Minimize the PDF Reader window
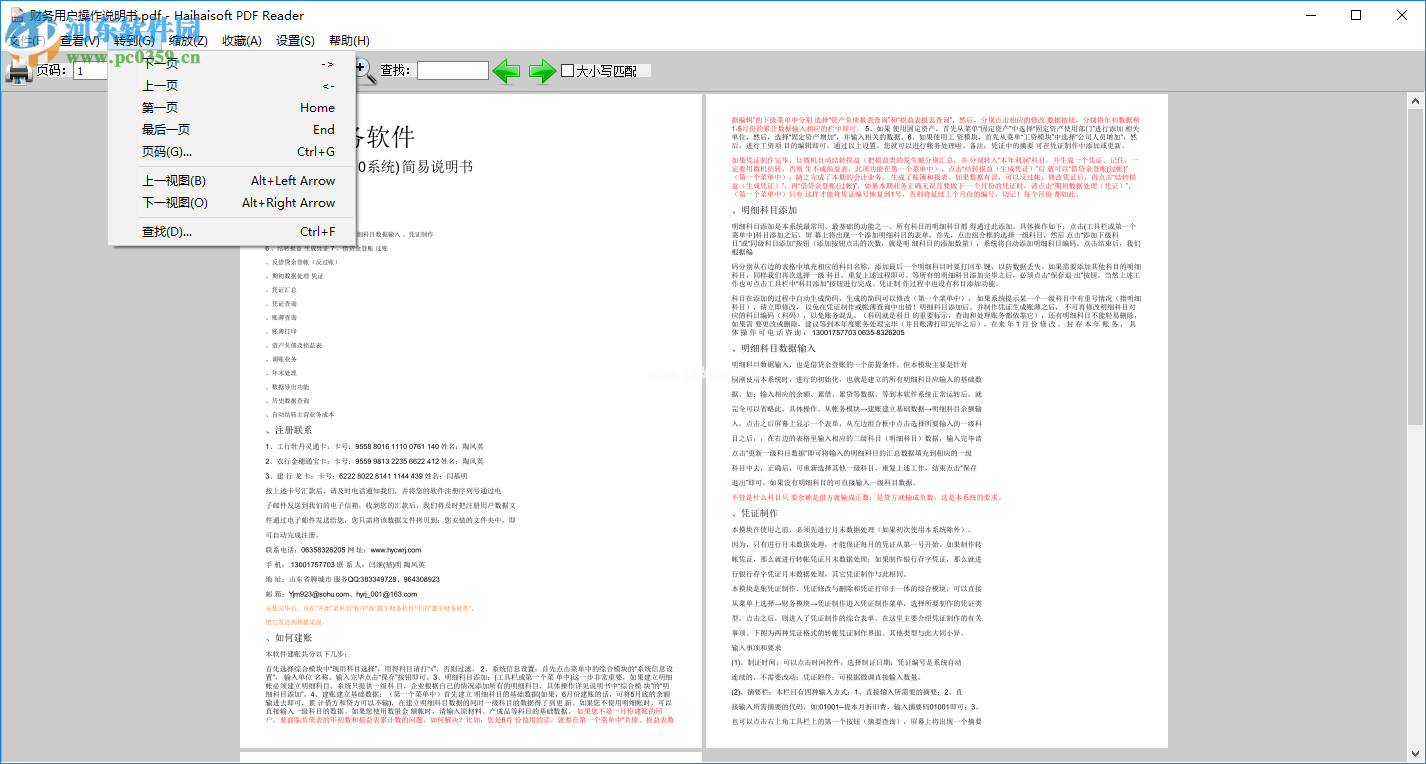The image size is (1426, 764). click(x=1310, y=15)
